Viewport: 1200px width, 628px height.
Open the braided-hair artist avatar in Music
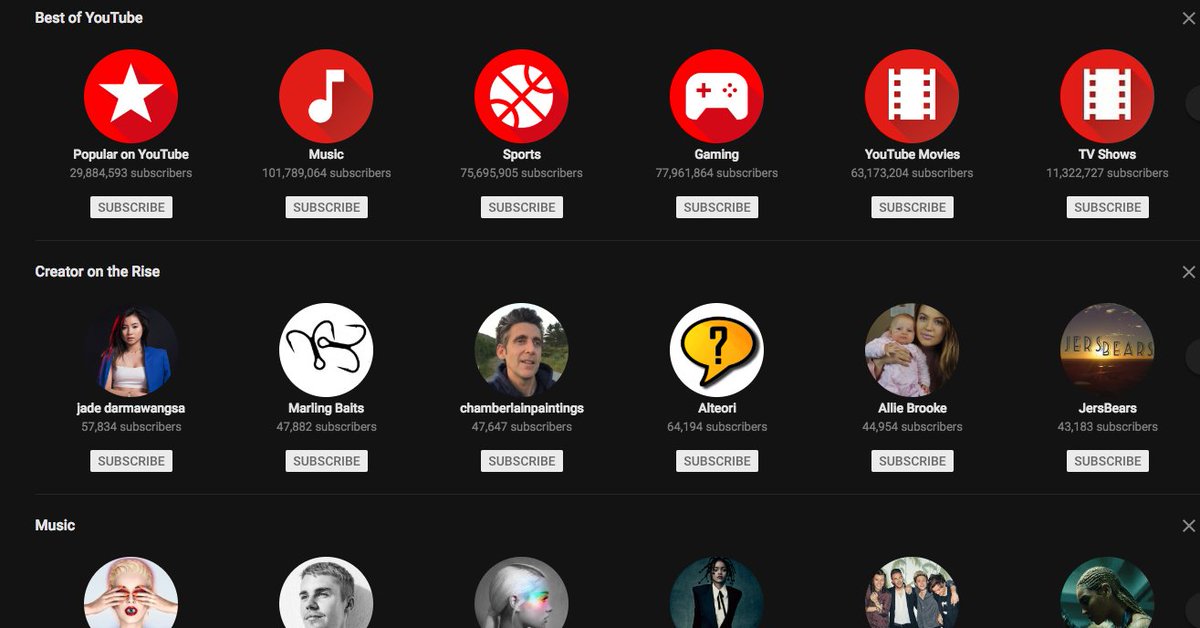[1107, 593]
